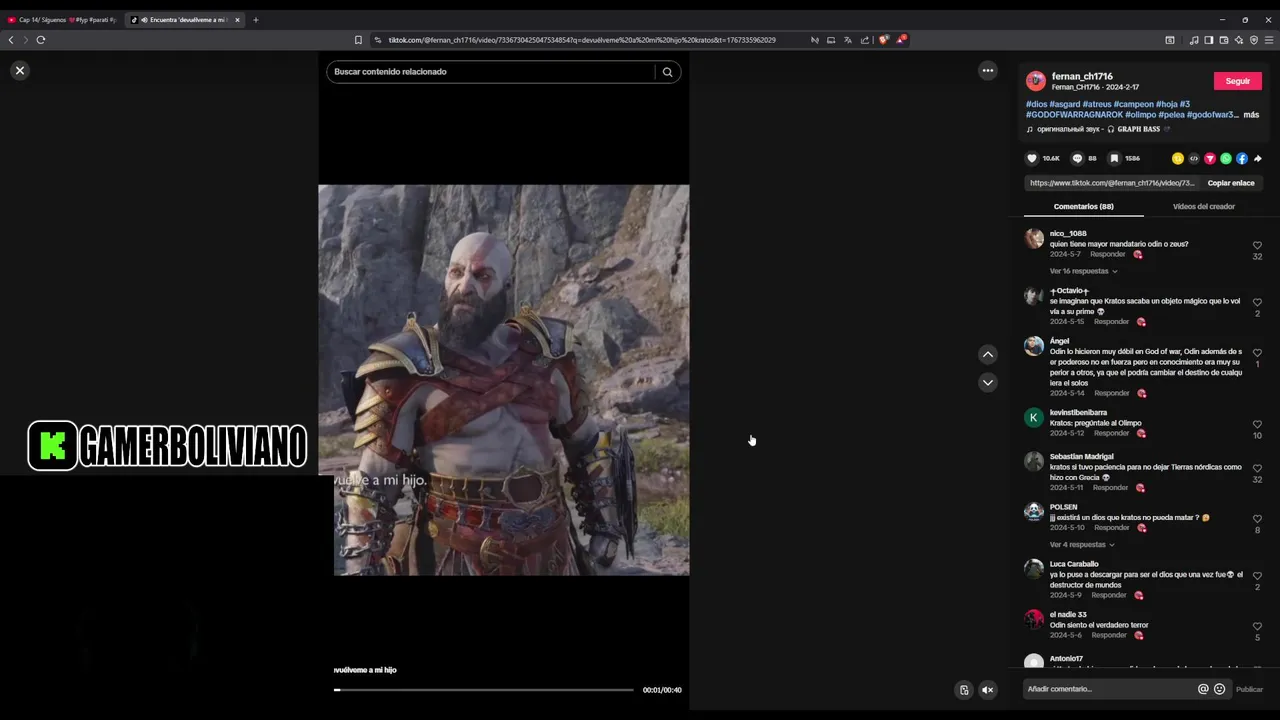This screenshot has width=1280, height=720.
Task: Insert mention with @ icon
Action: coord(1203,689)
